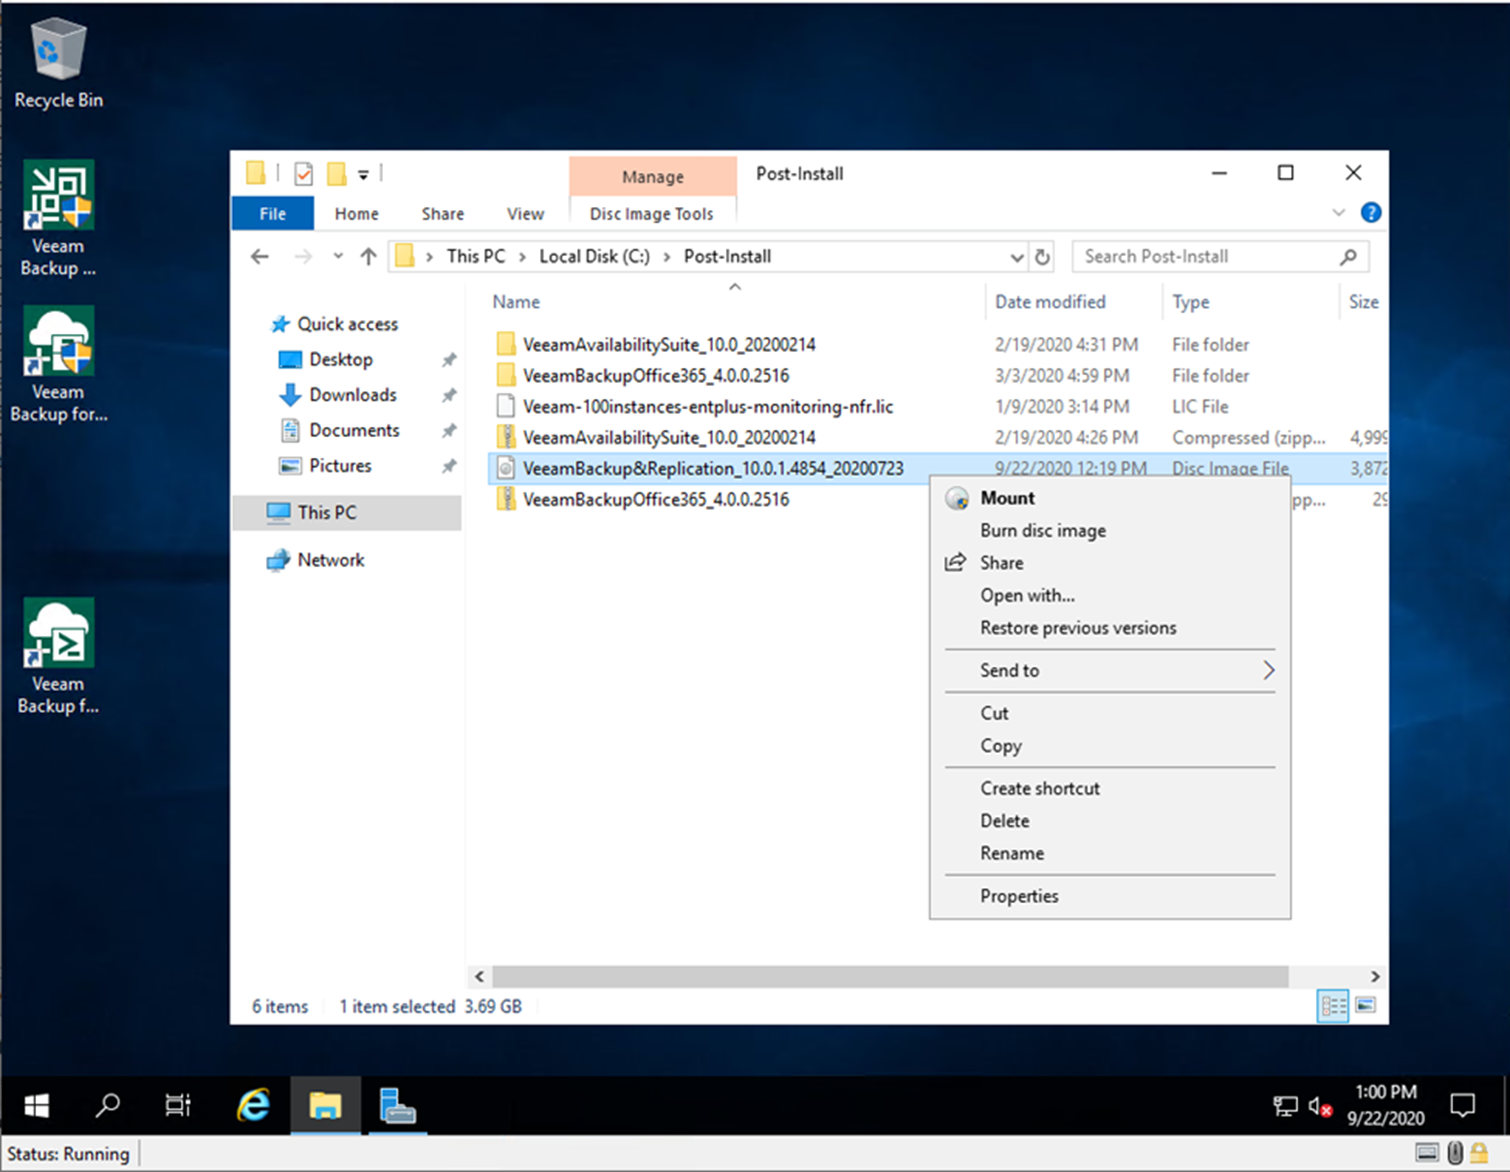
Task: Switch to Disc Image Tools tab
Action: [651, 214]
